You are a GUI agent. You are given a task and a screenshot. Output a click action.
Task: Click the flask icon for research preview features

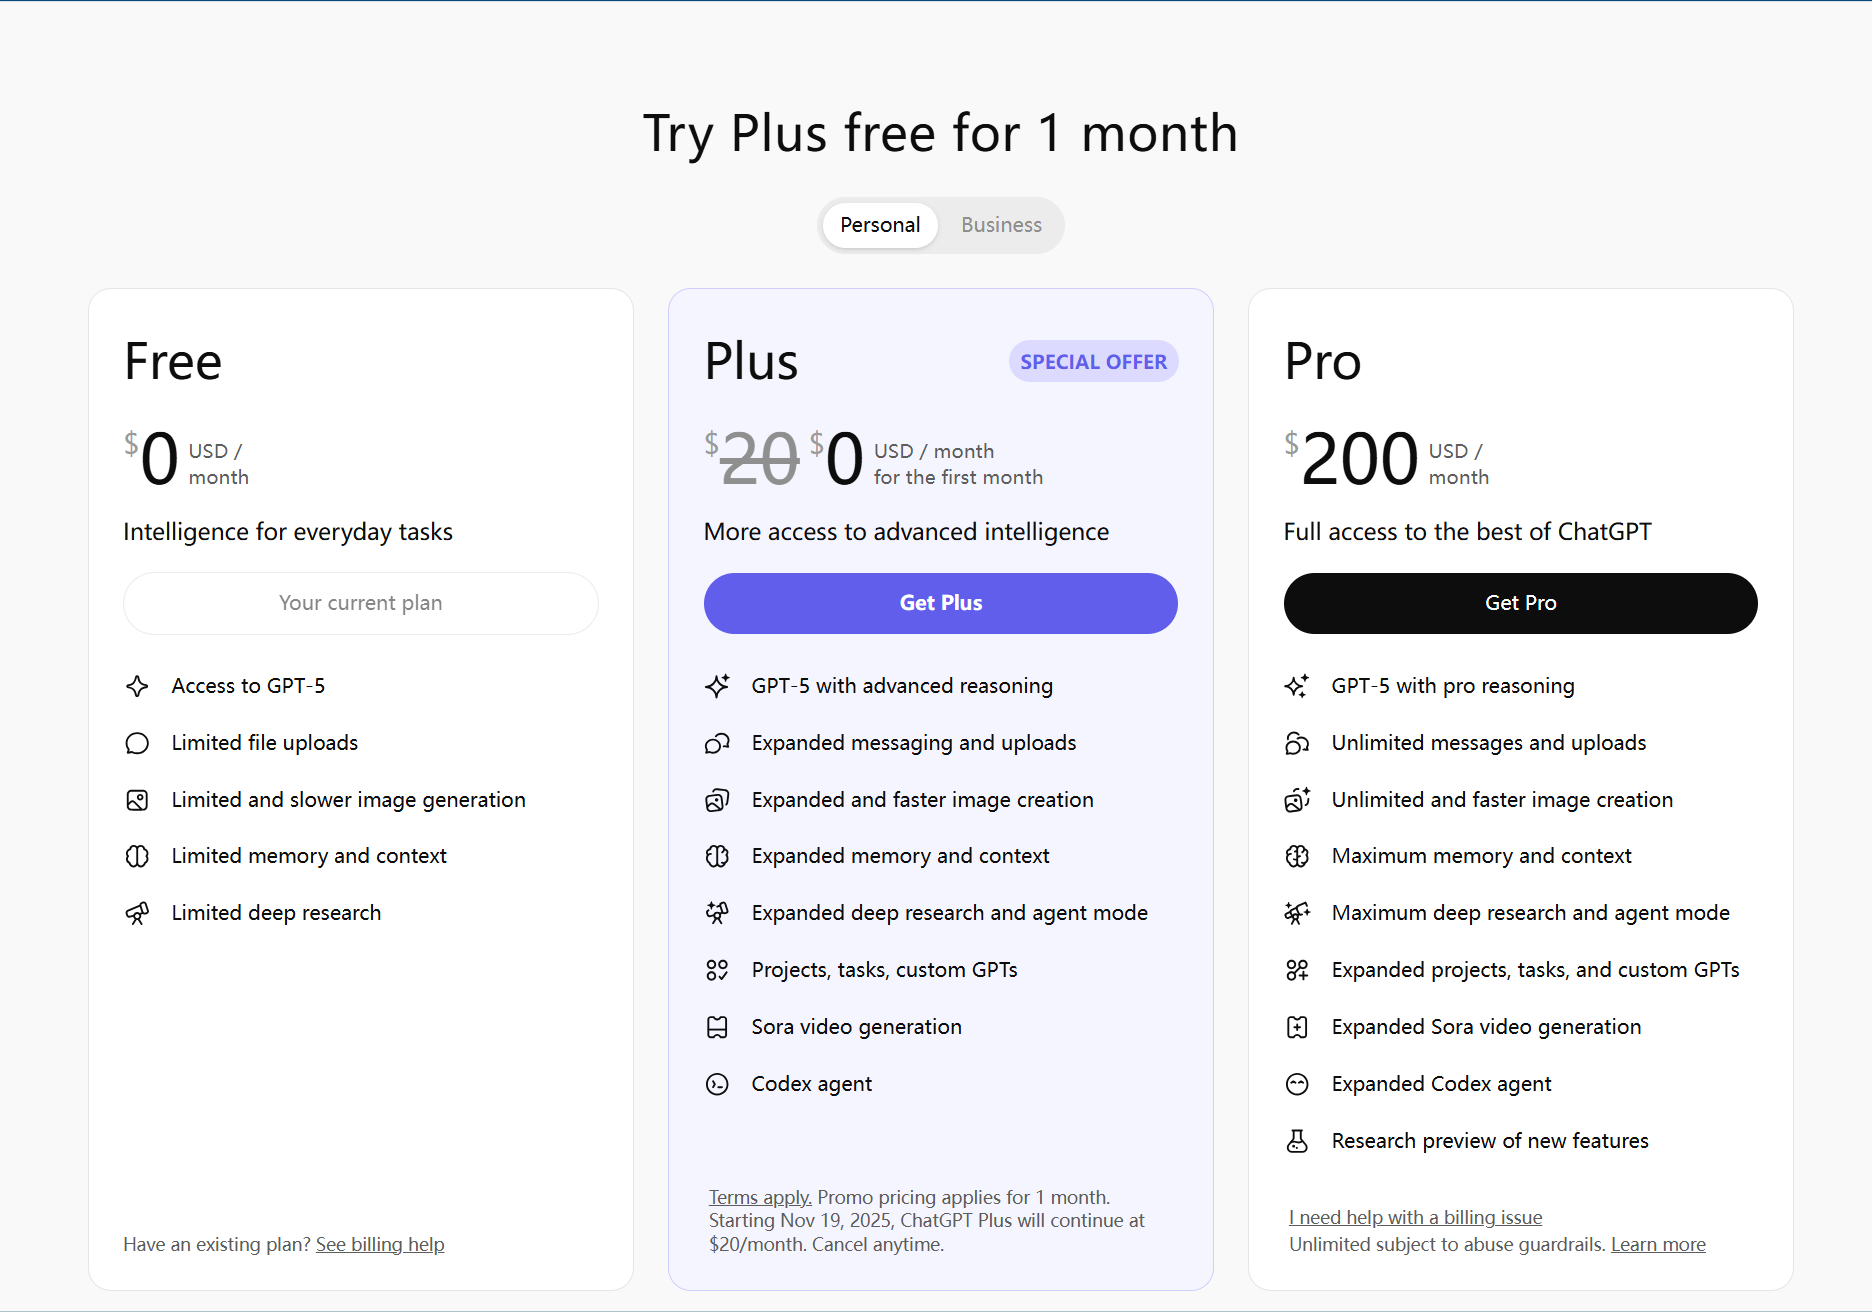coord(1297,1141)
